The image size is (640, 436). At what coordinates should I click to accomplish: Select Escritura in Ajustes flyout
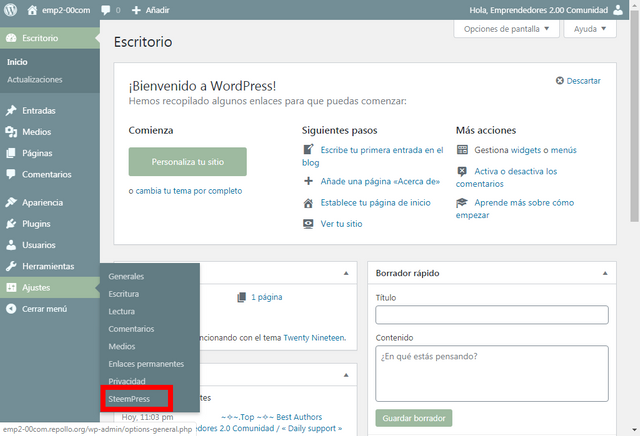tap(124, 294)
